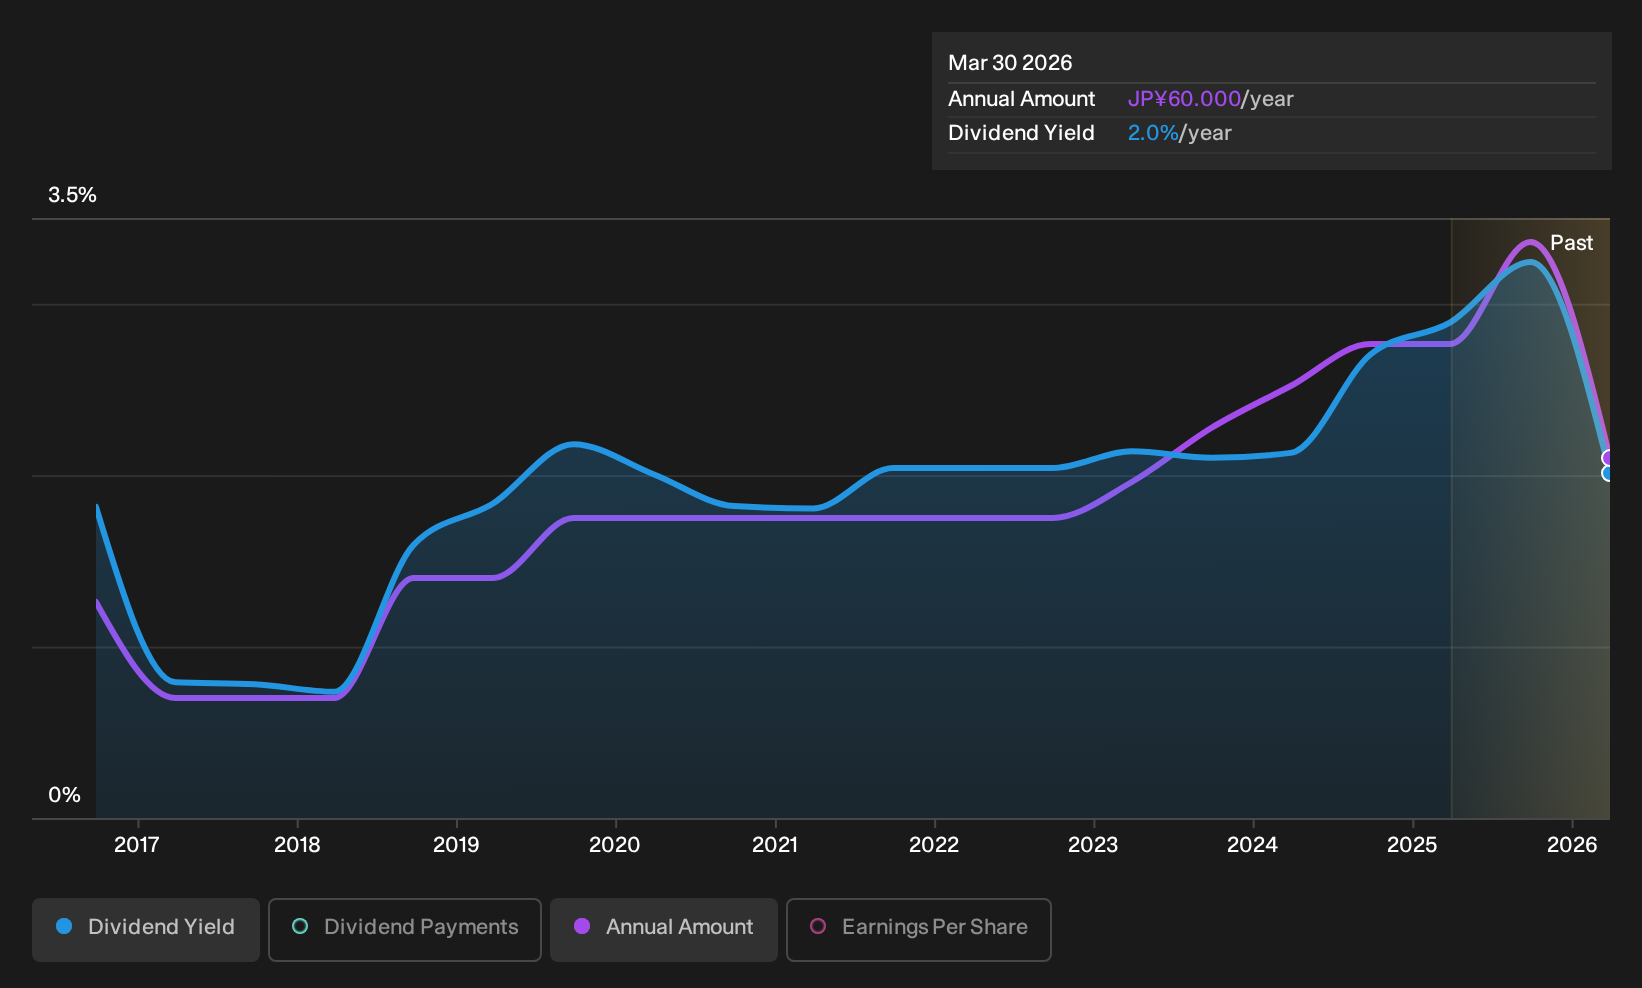The height and width of the screenshot is (988, 1642).
Task: Click the Dividend Yield tooltip label
Action: [x=1021, y=133]
